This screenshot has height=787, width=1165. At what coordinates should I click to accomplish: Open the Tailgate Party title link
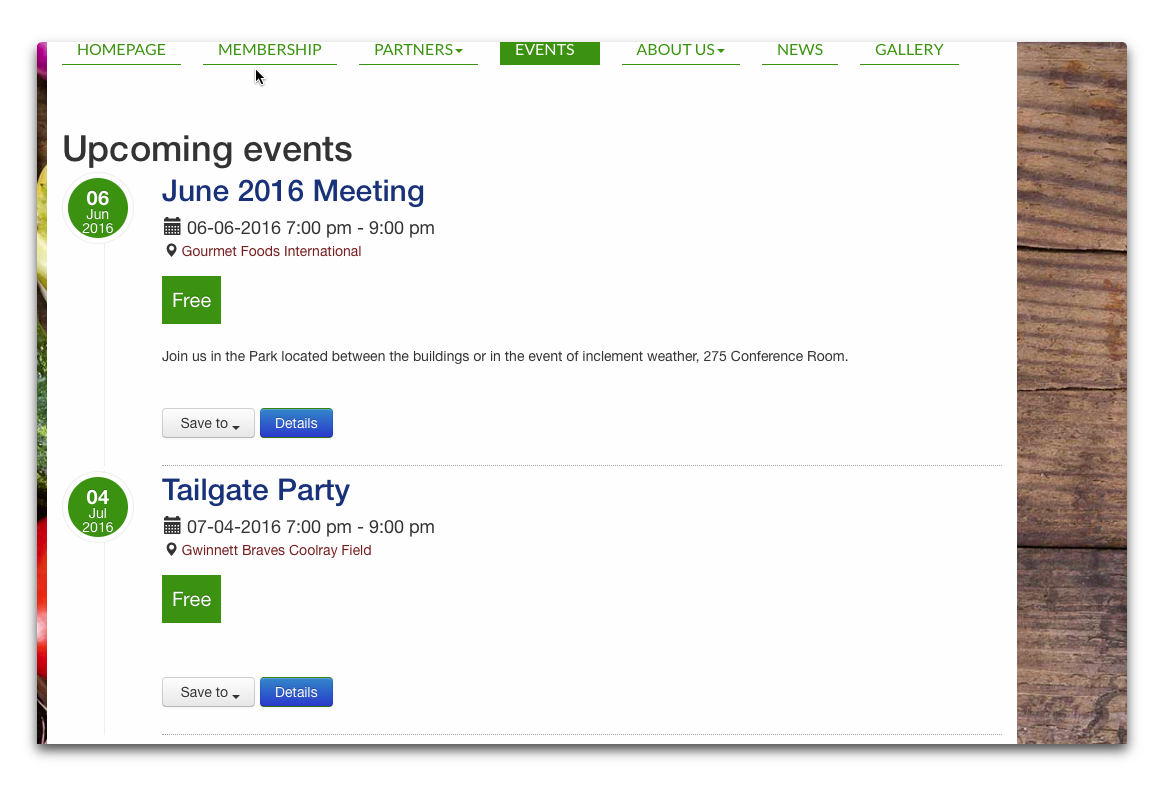coord(256,490)
